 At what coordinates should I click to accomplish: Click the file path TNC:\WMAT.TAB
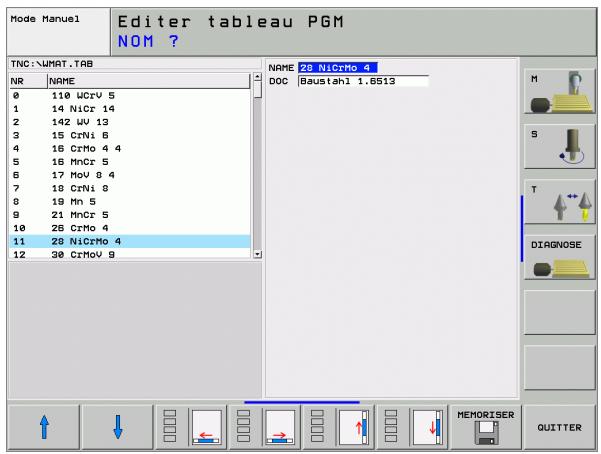(52, 64)
